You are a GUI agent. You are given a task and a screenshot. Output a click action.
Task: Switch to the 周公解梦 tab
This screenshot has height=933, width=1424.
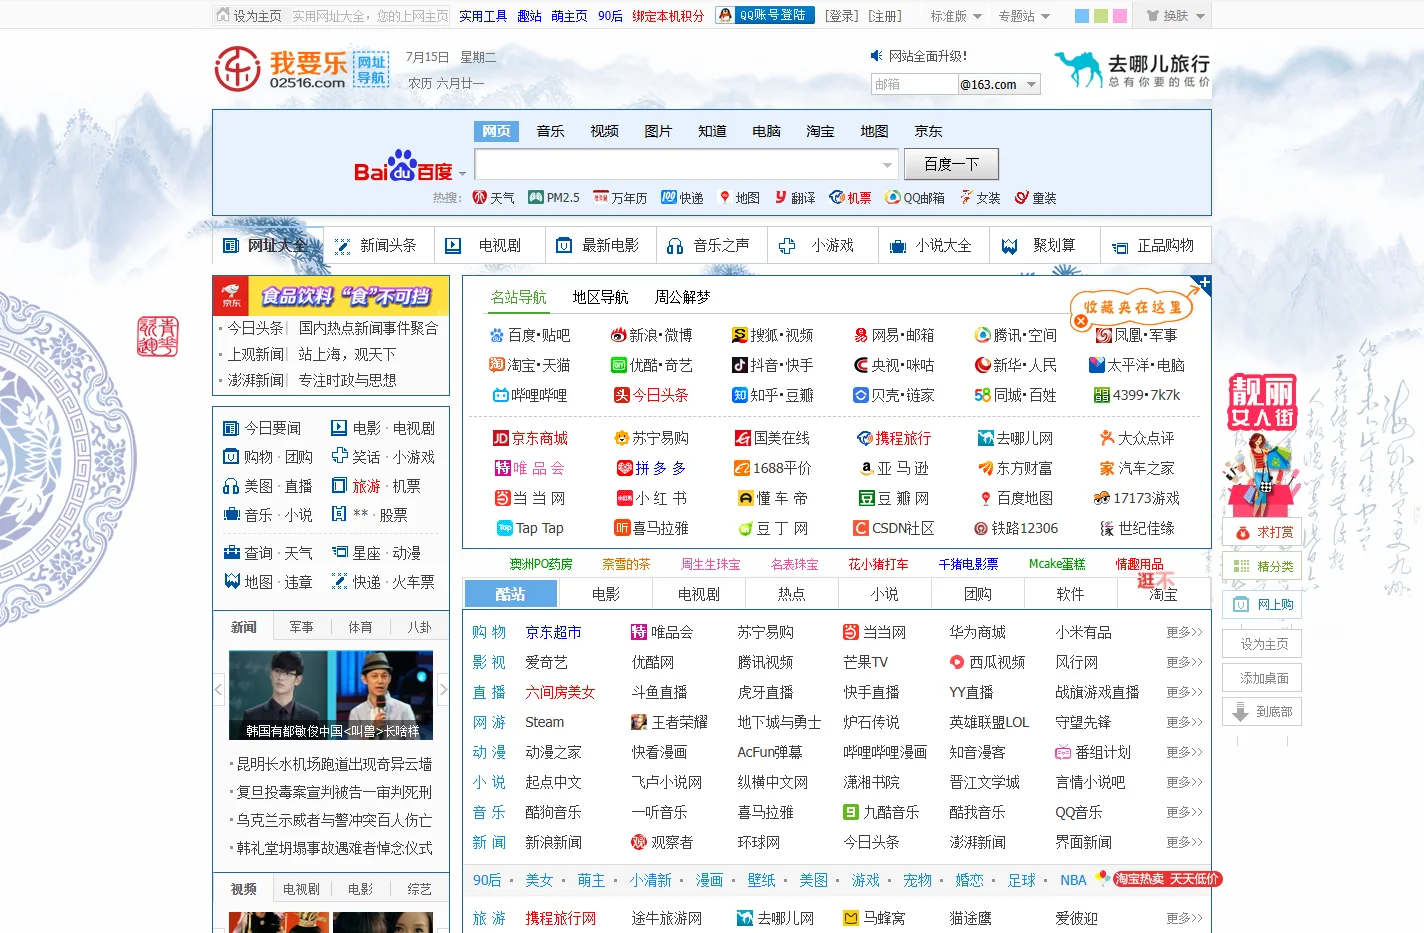click(682, 297)
